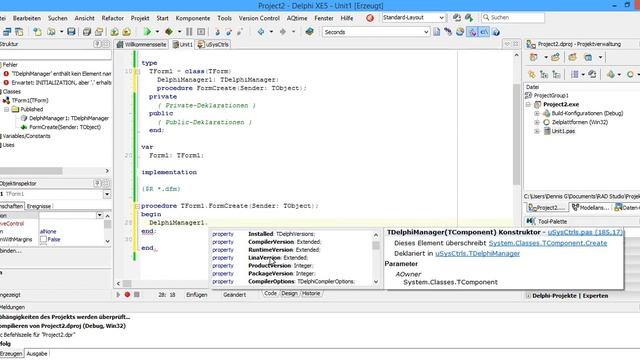Click the red circle icon after Hilfe

tap(370, 18)
